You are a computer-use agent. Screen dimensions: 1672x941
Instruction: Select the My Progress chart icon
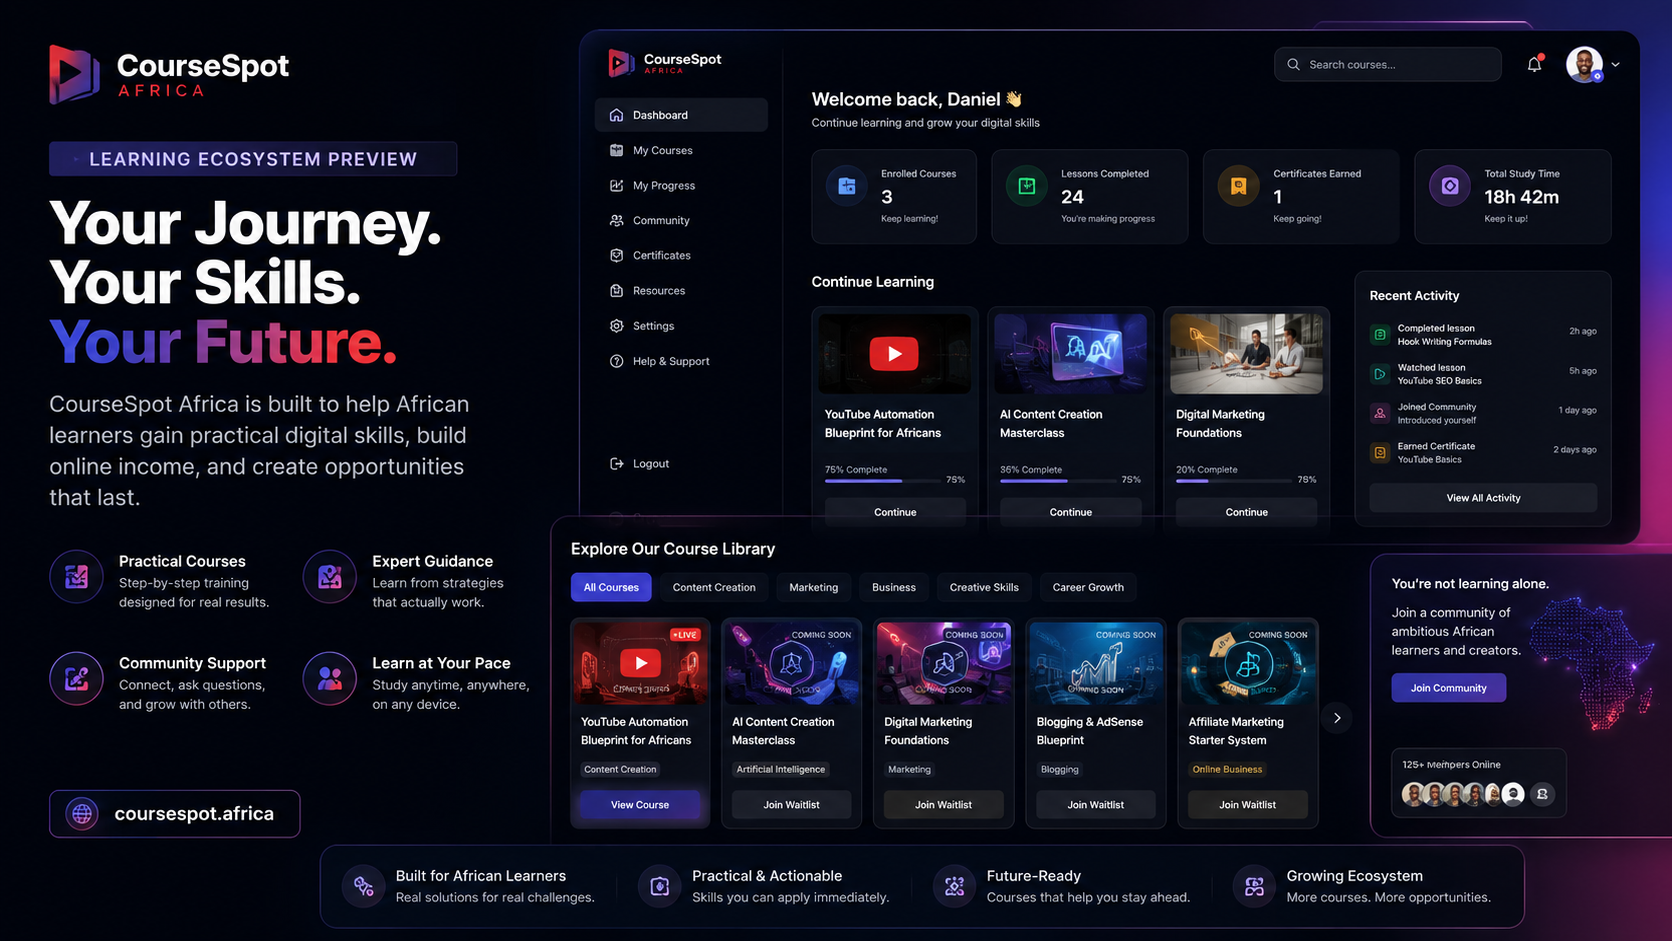pos(617,185)
